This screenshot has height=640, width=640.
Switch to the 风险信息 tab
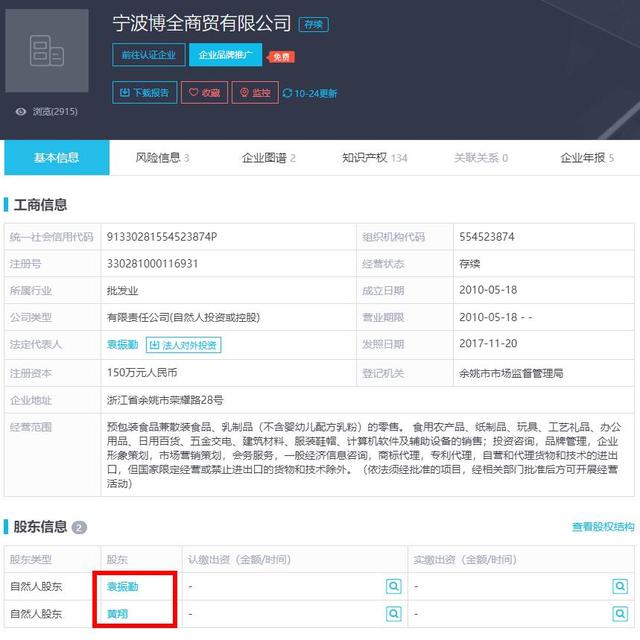[x=162, y=158]
